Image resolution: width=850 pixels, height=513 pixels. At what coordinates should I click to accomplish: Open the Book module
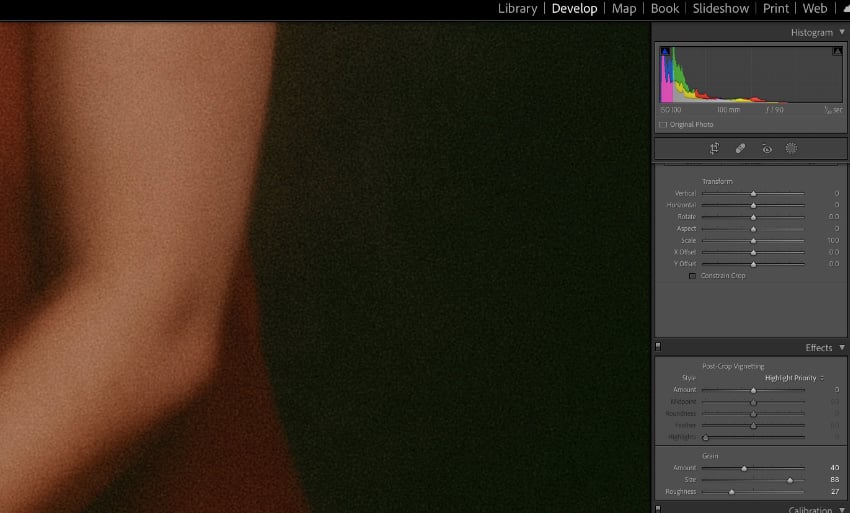[x=665, y=9]
